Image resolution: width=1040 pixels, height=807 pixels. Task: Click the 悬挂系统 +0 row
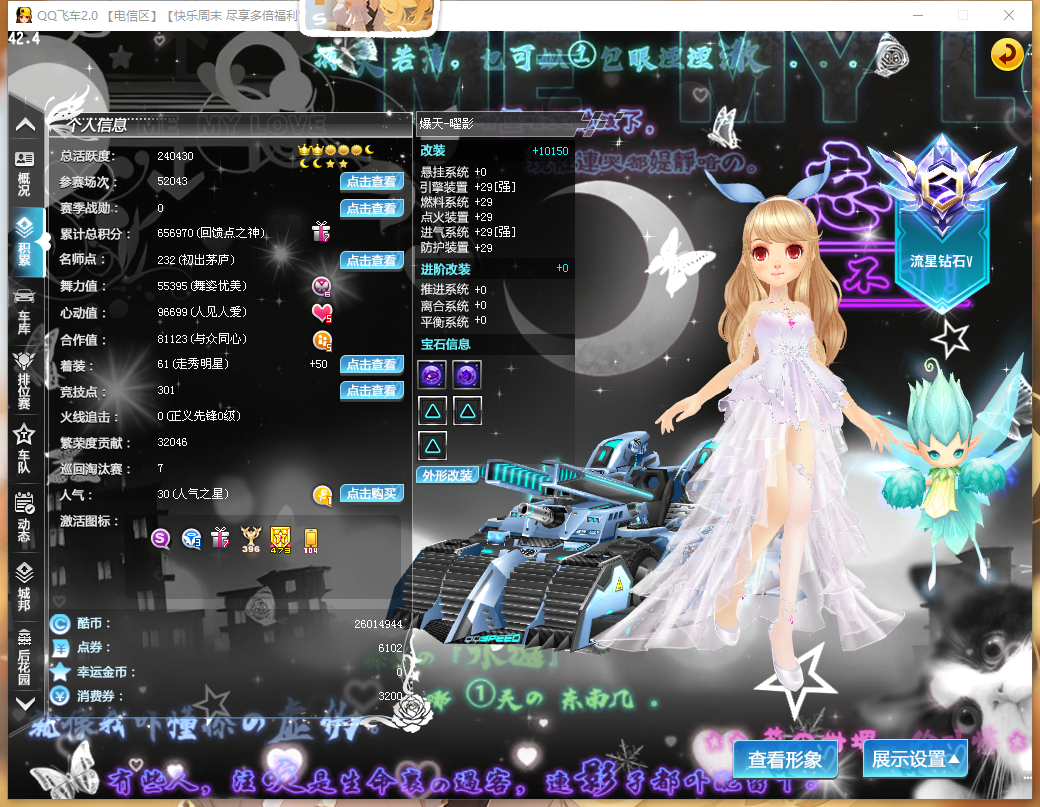tap(453, 172)
